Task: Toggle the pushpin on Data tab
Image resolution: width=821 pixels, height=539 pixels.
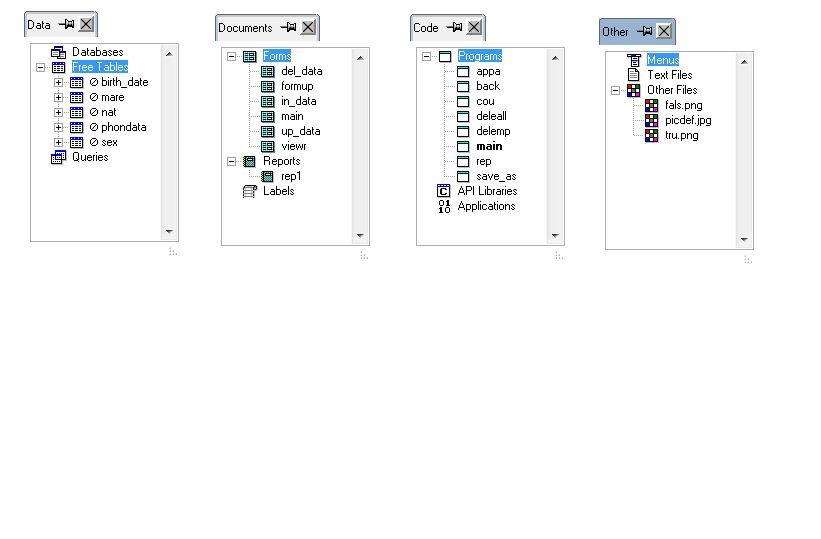Action: 66,24
